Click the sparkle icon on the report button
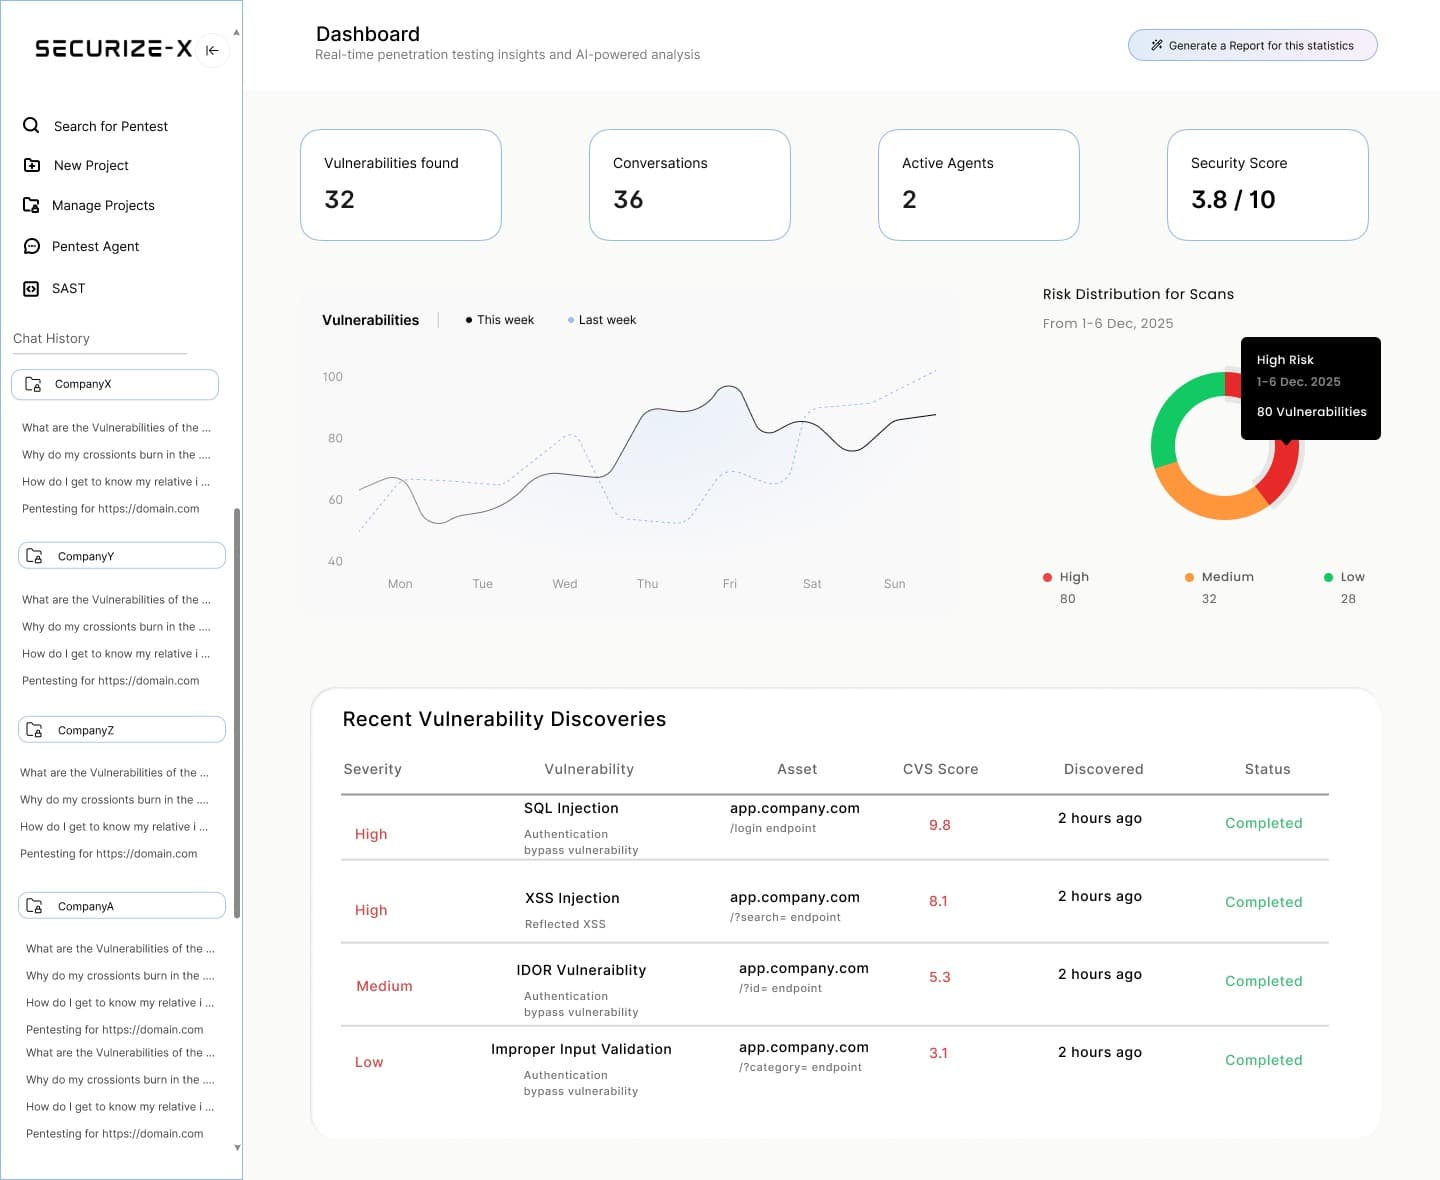Screen dimensions: 1440x1180 pyautogui.click(x=1156, y=44)
